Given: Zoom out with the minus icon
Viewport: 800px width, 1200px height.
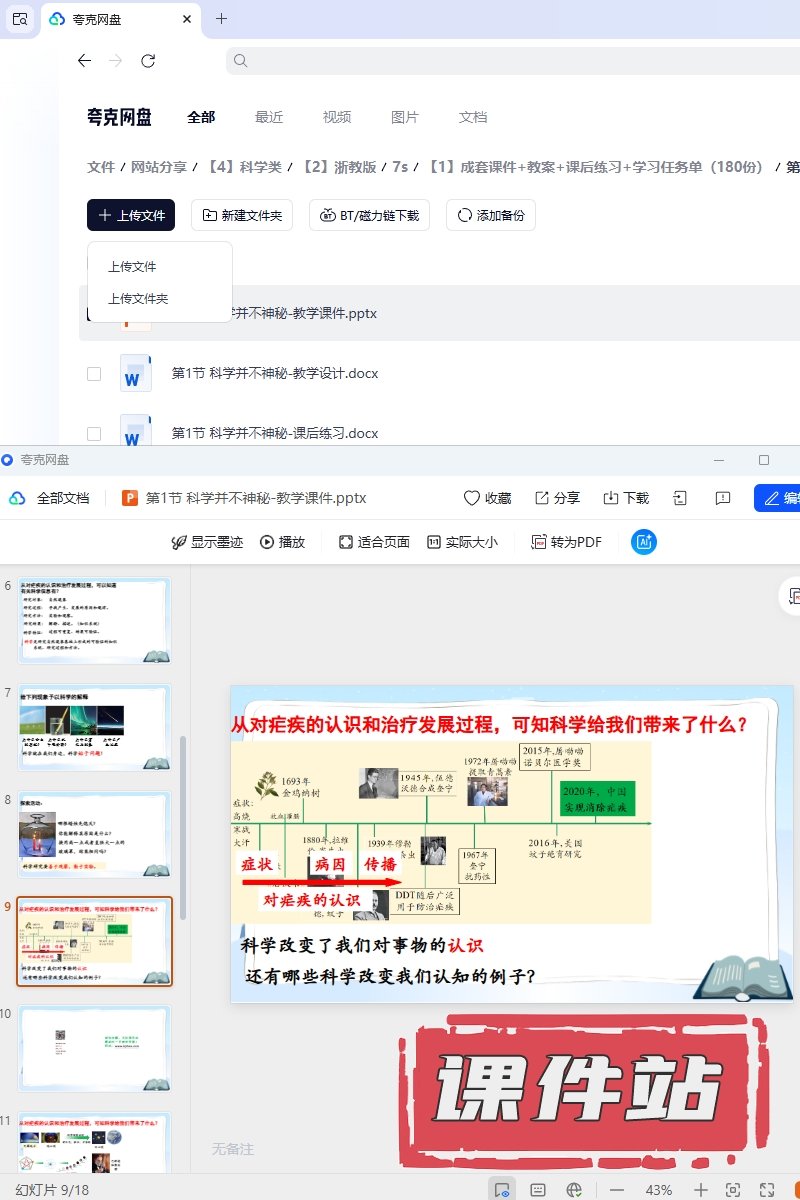Looking at the screenshot, I should click(x=617, y=1190).
